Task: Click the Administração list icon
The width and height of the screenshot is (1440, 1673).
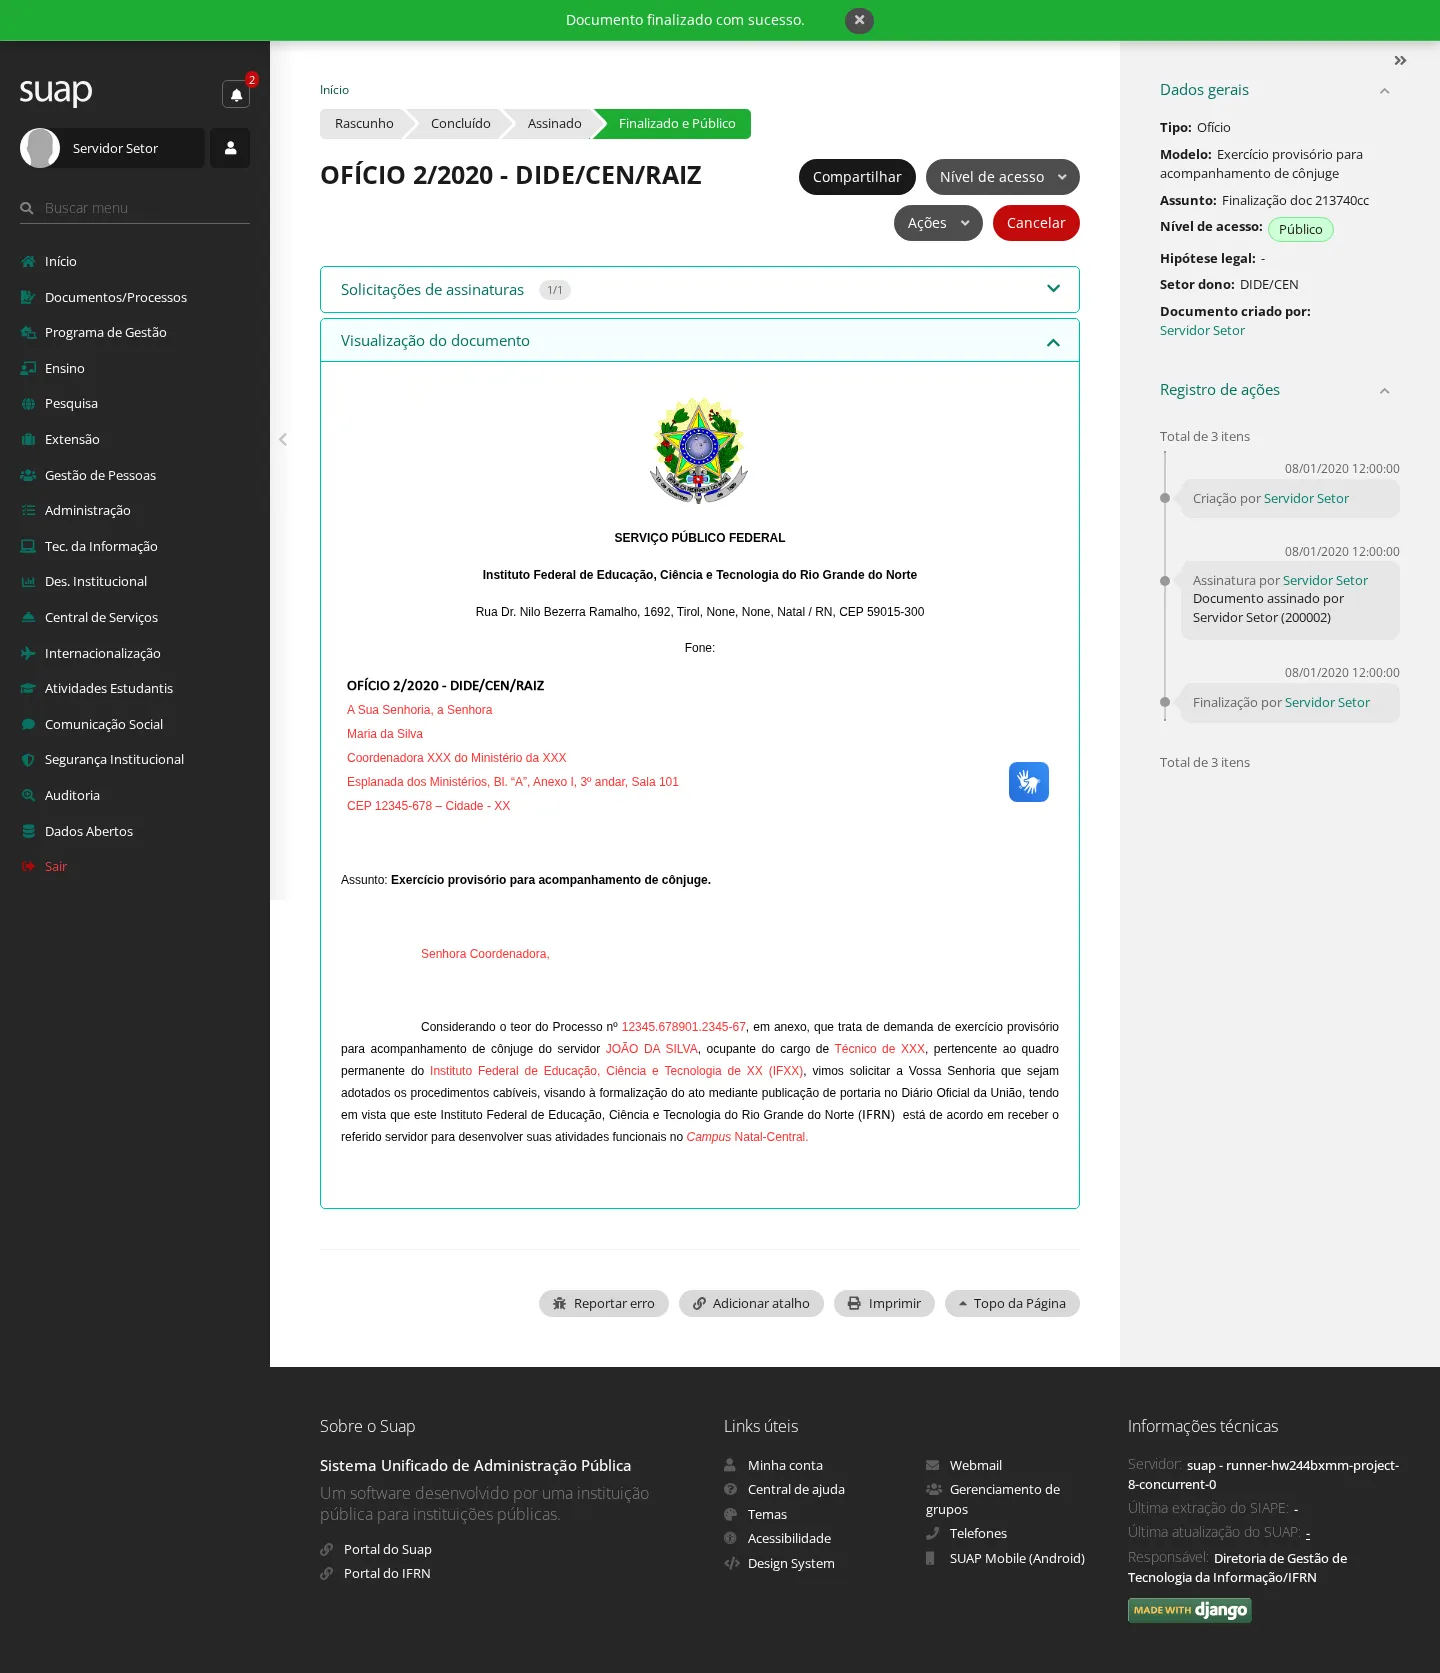Action: 28,510
